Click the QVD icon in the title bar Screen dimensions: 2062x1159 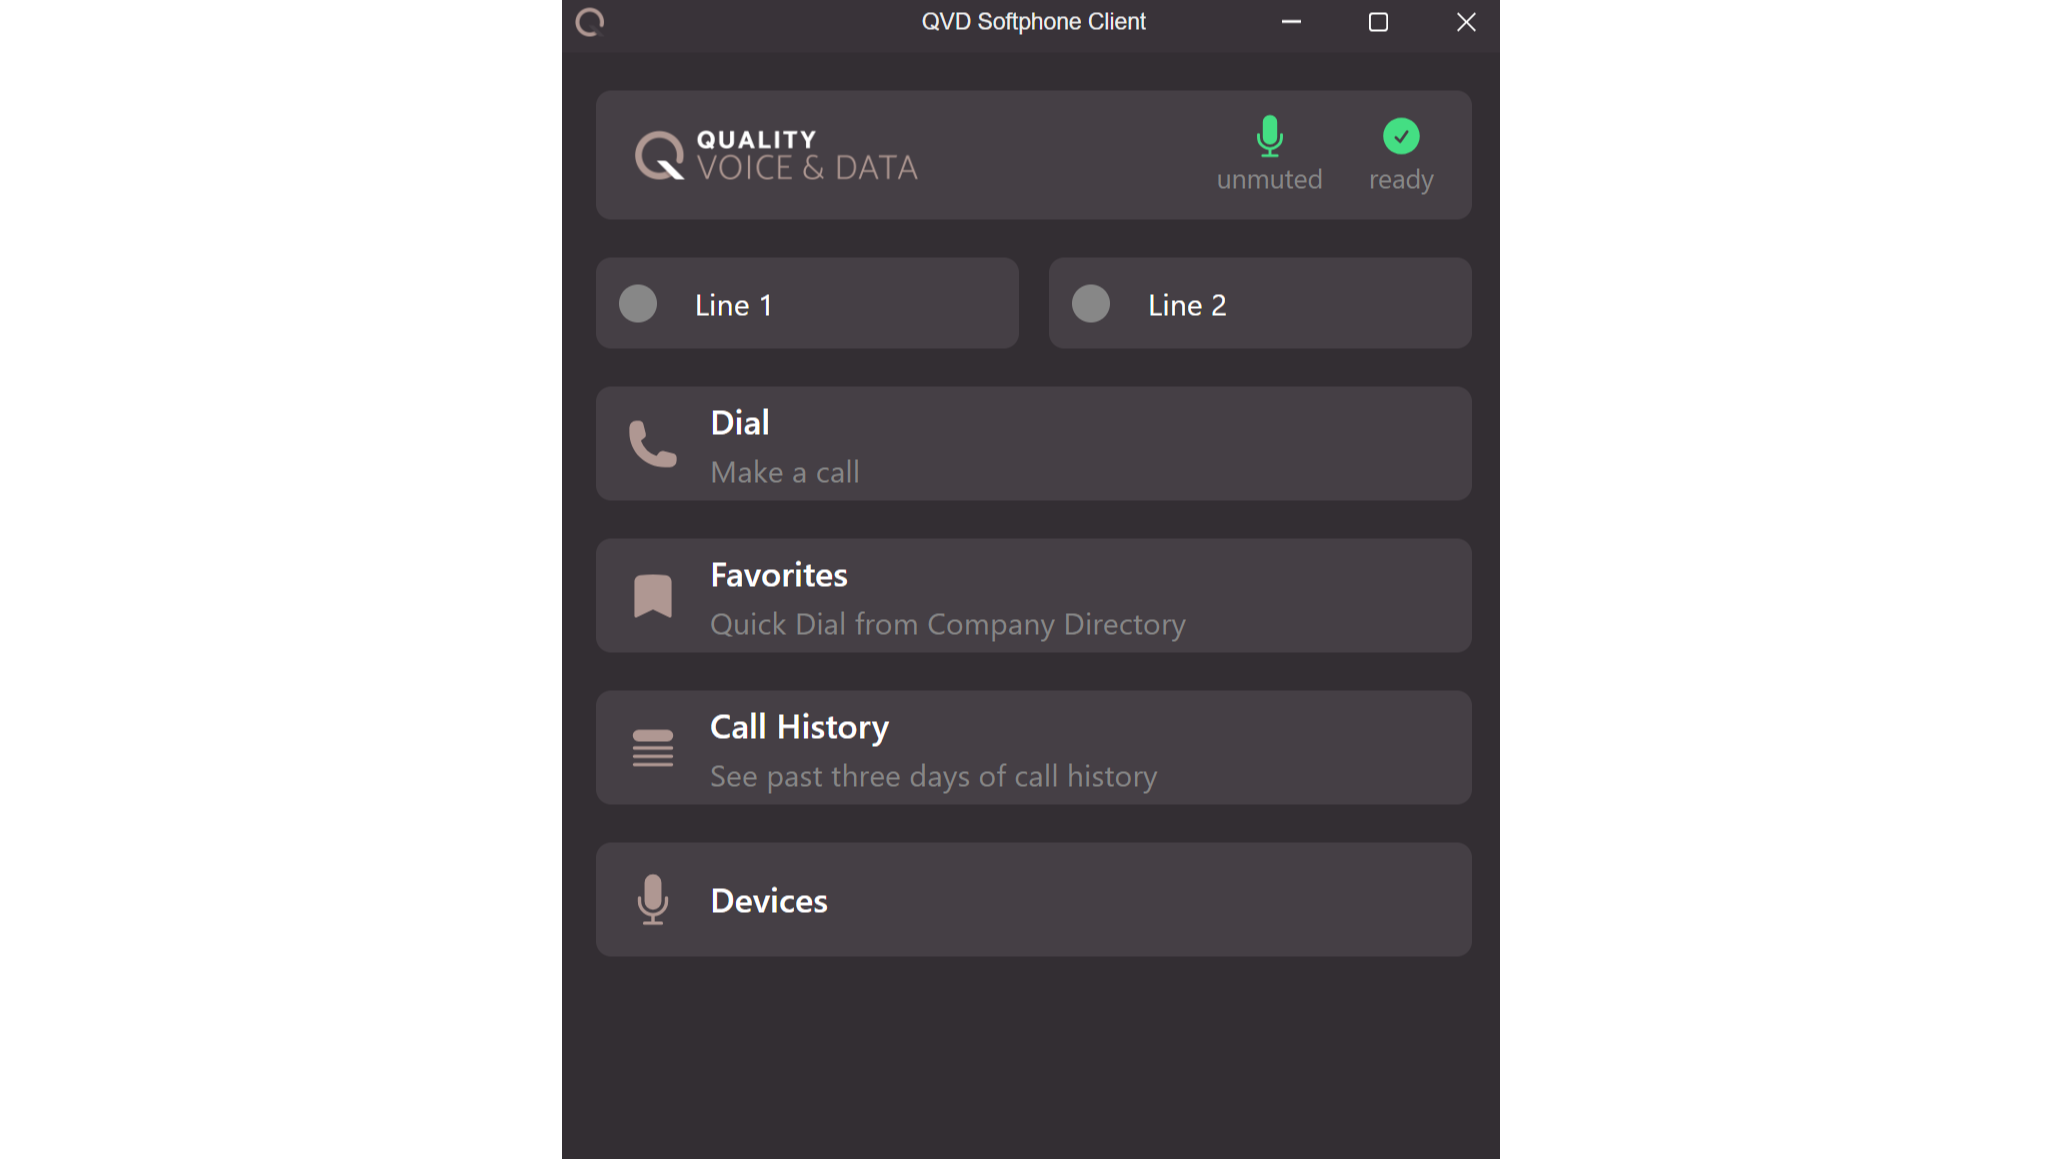589,21
